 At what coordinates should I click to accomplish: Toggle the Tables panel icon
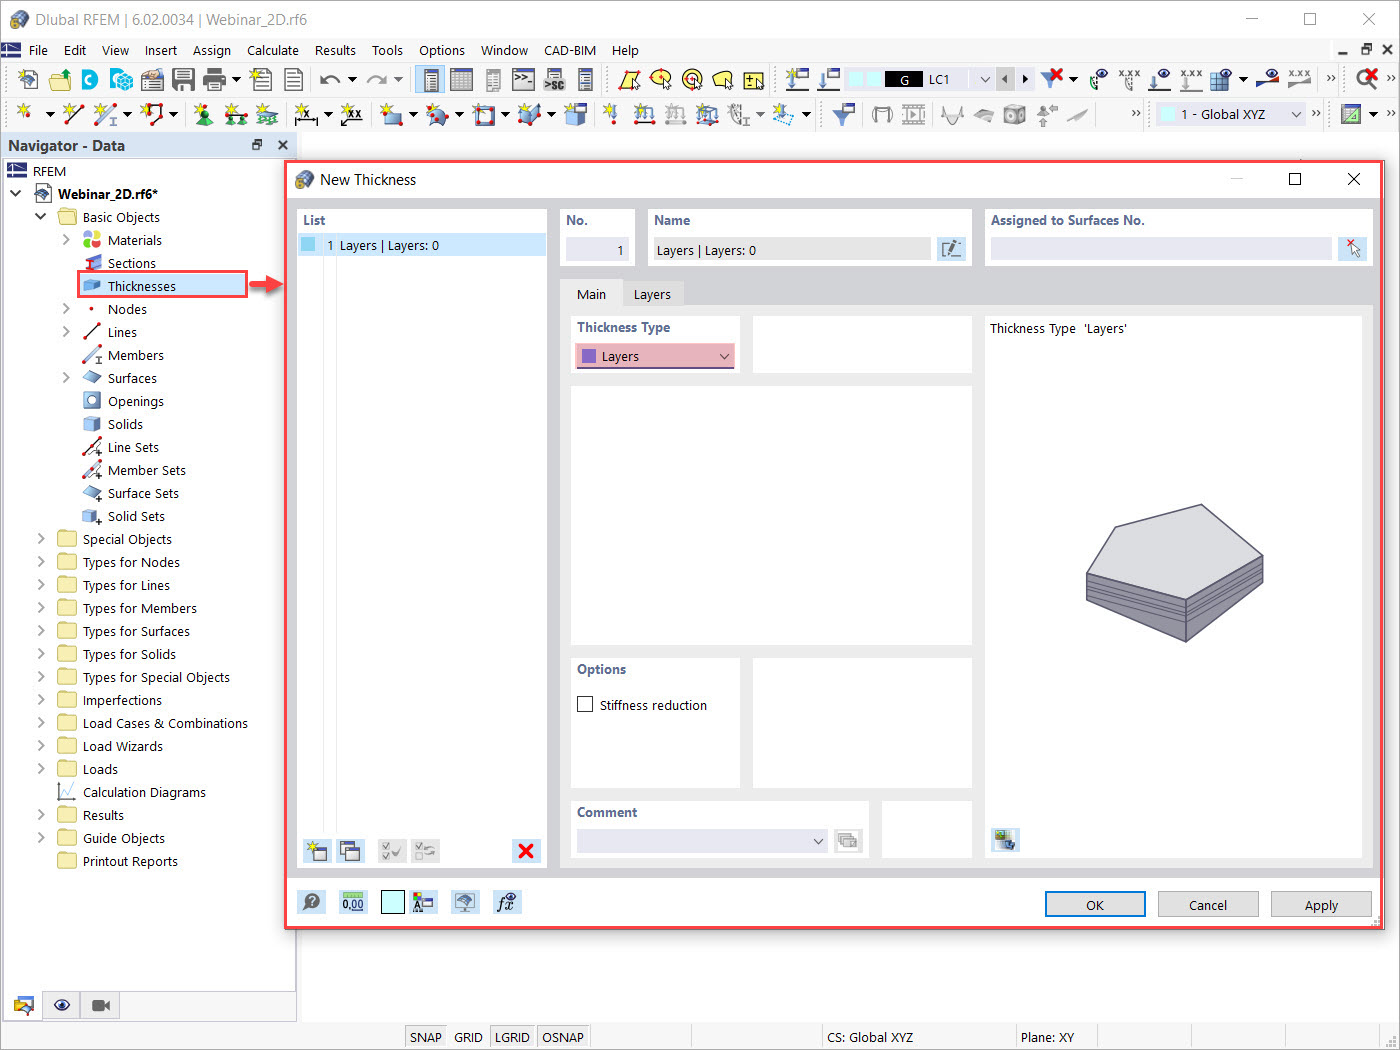coord(461,79)
